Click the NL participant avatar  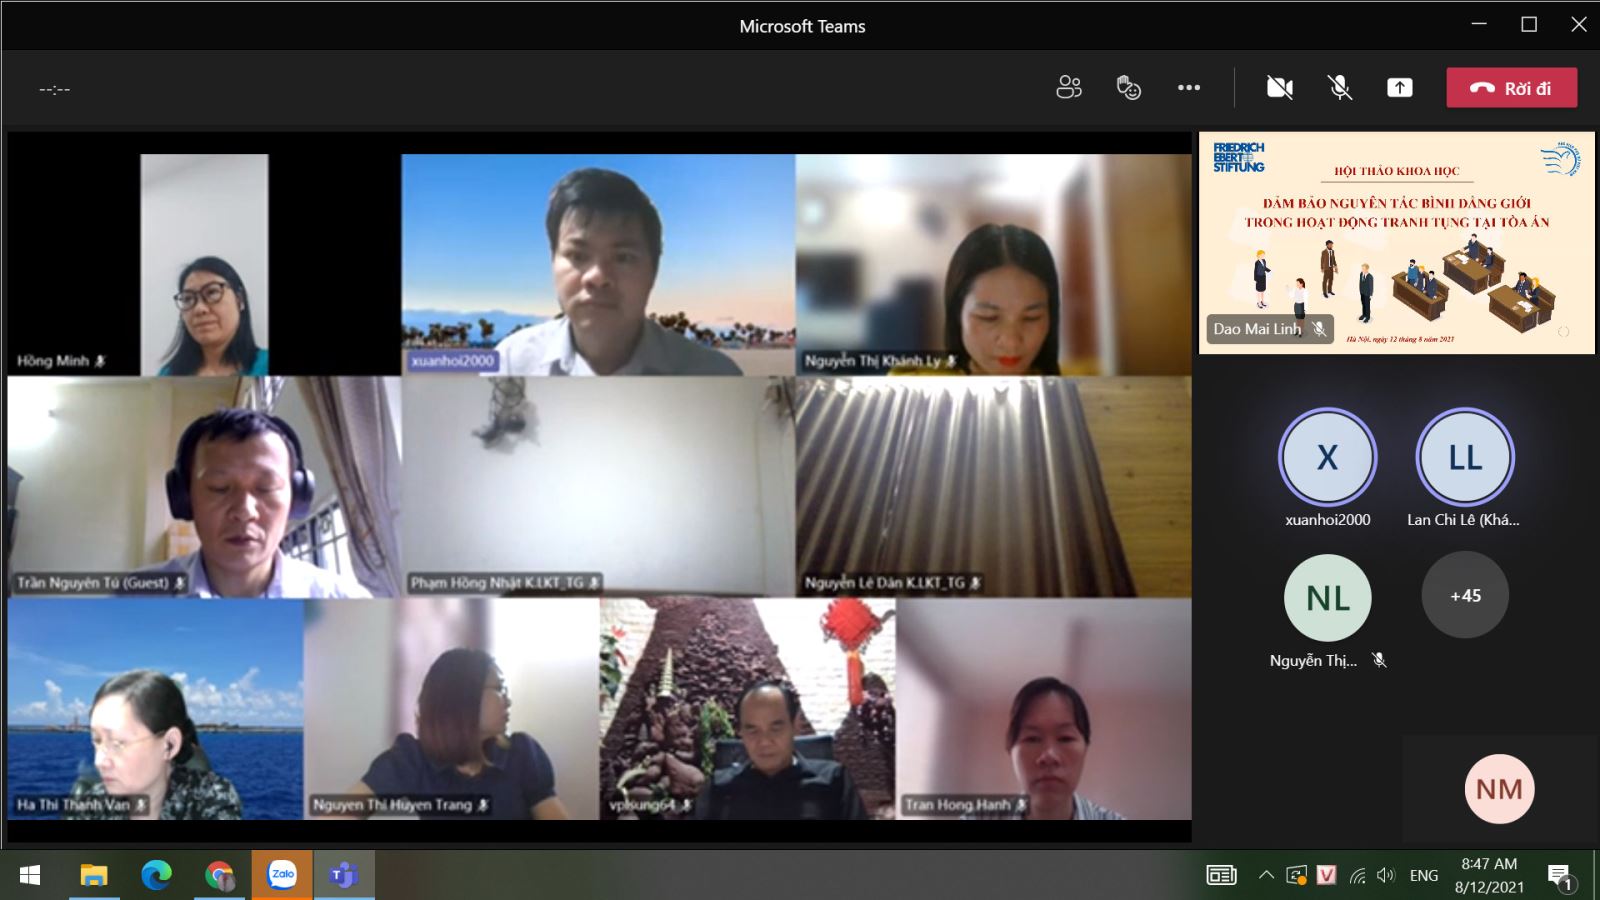(x=1327, y=598)
